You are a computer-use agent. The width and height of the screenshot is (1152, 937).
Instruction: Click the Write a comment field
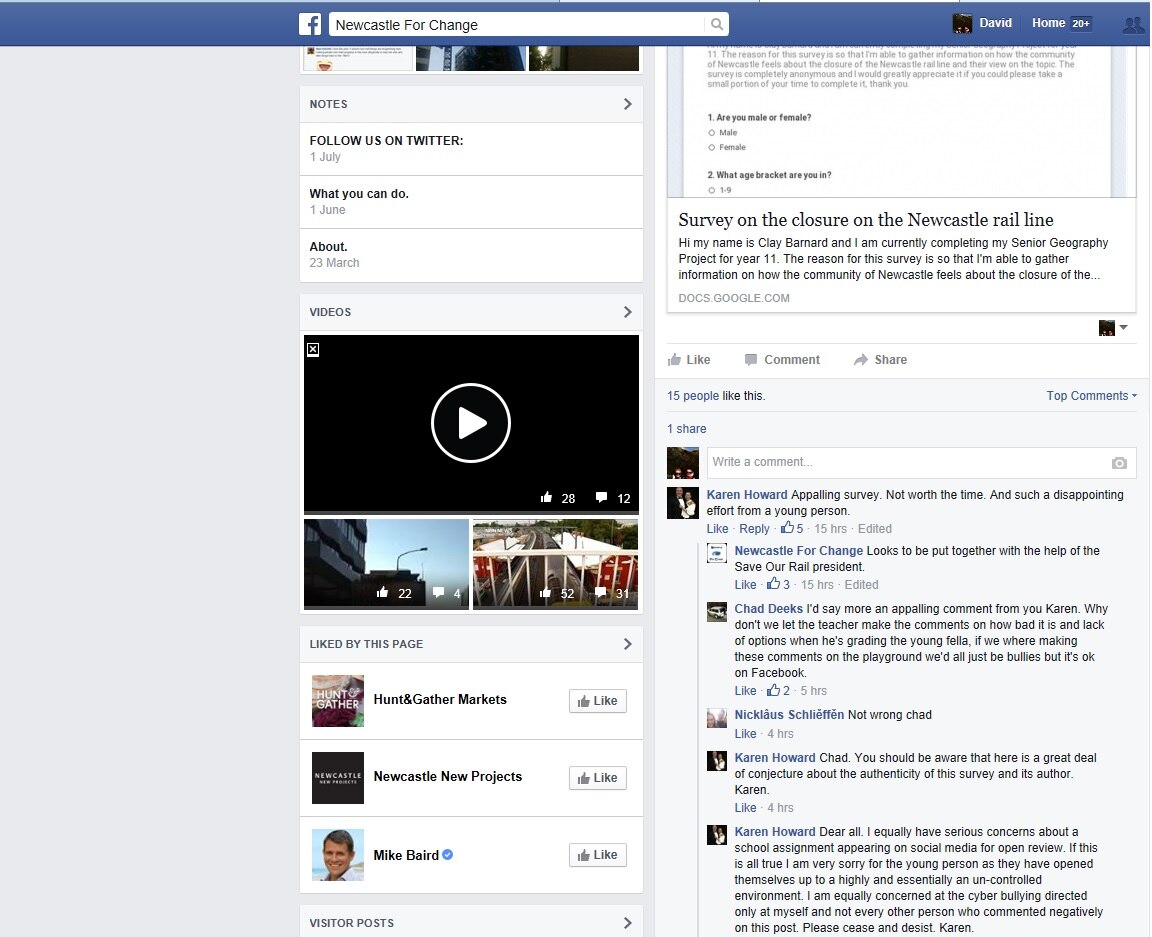pos(900,462)
